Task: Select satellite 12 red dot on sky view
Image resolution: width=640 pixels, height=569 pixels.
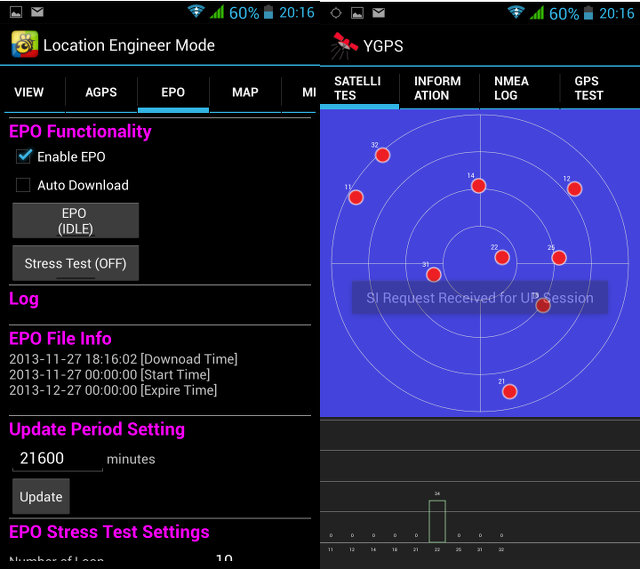Action: coord(574,188)
